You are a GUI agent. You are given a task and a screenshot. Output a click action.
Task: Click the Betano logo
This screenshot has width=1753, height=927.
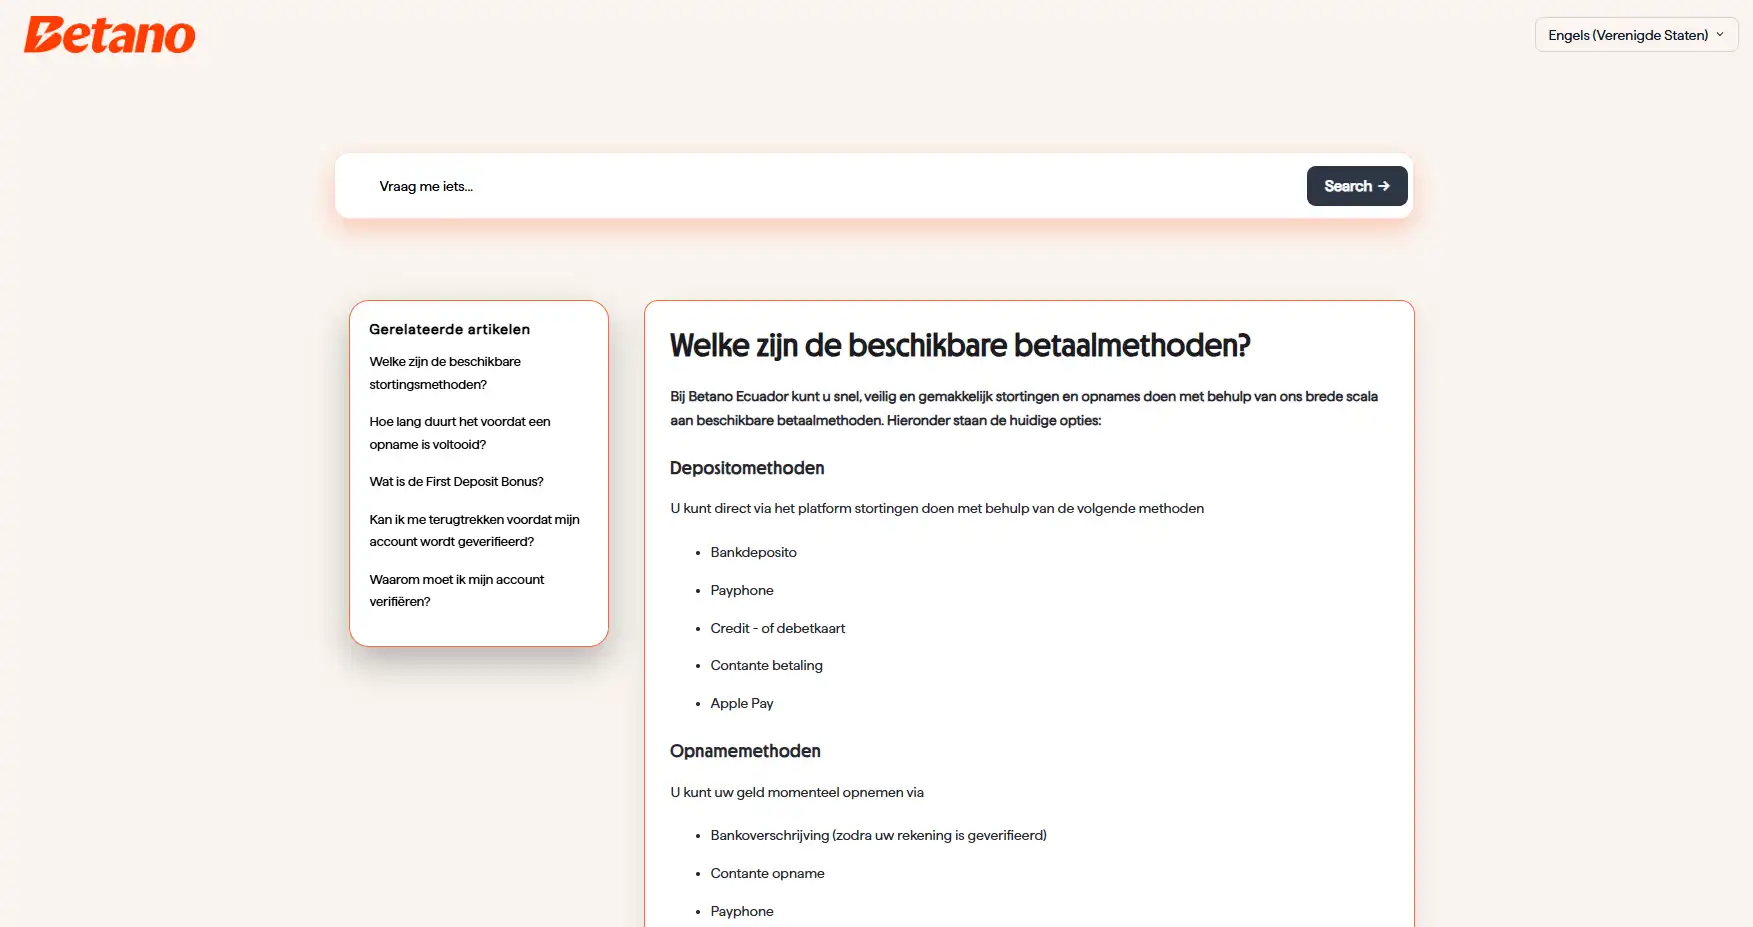point(110,35)
